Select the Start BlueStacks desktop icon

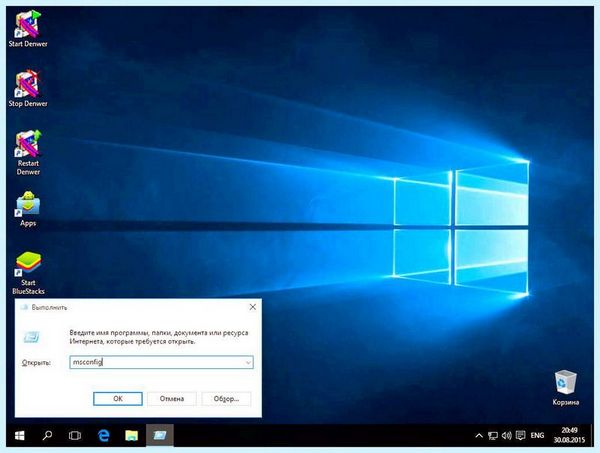pyautogui.click(x=28, y=273)
